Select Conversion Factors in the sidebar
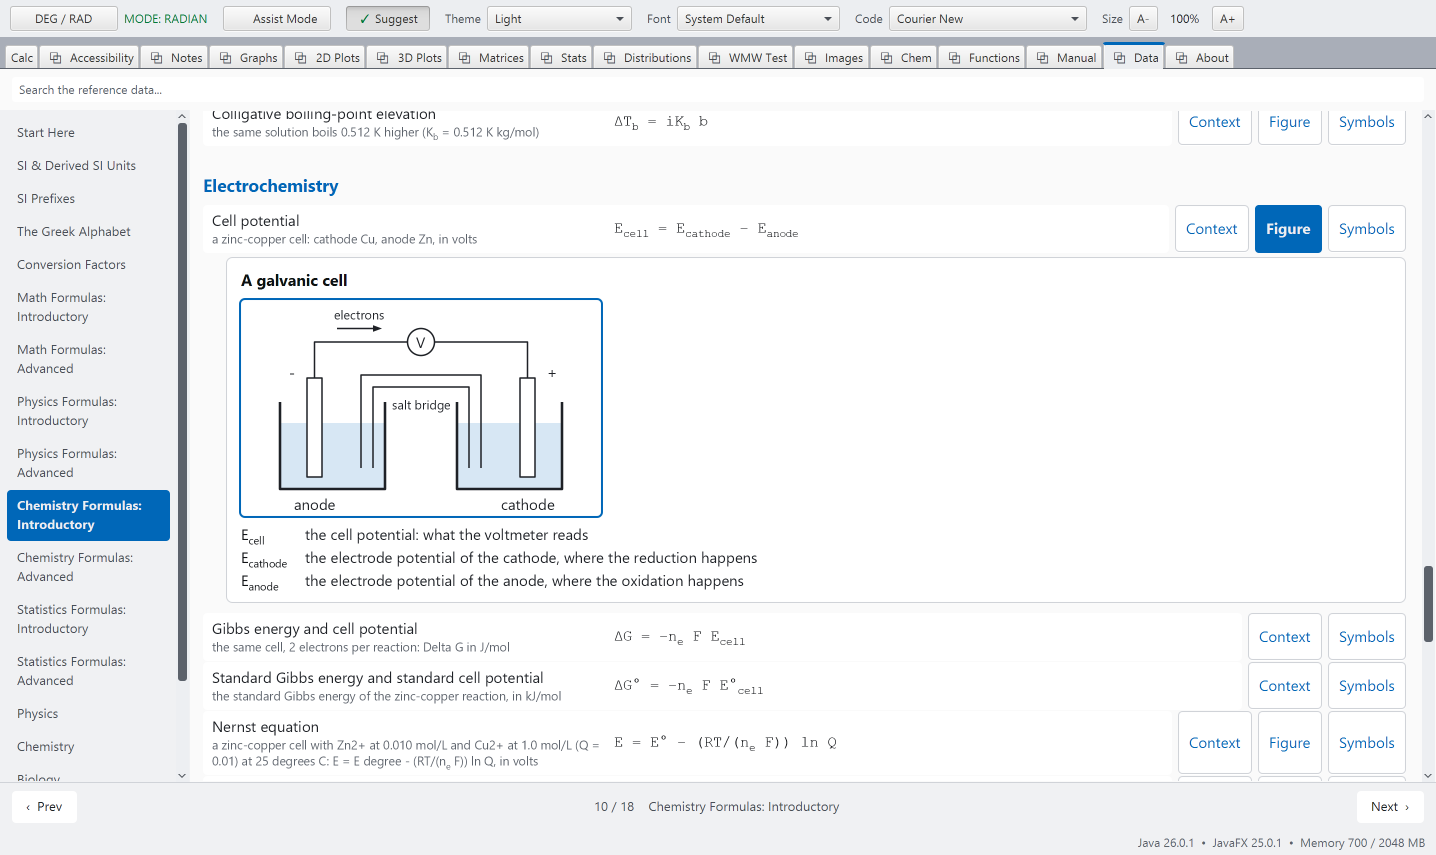1436x855 pixels. (x=88, y=265)
